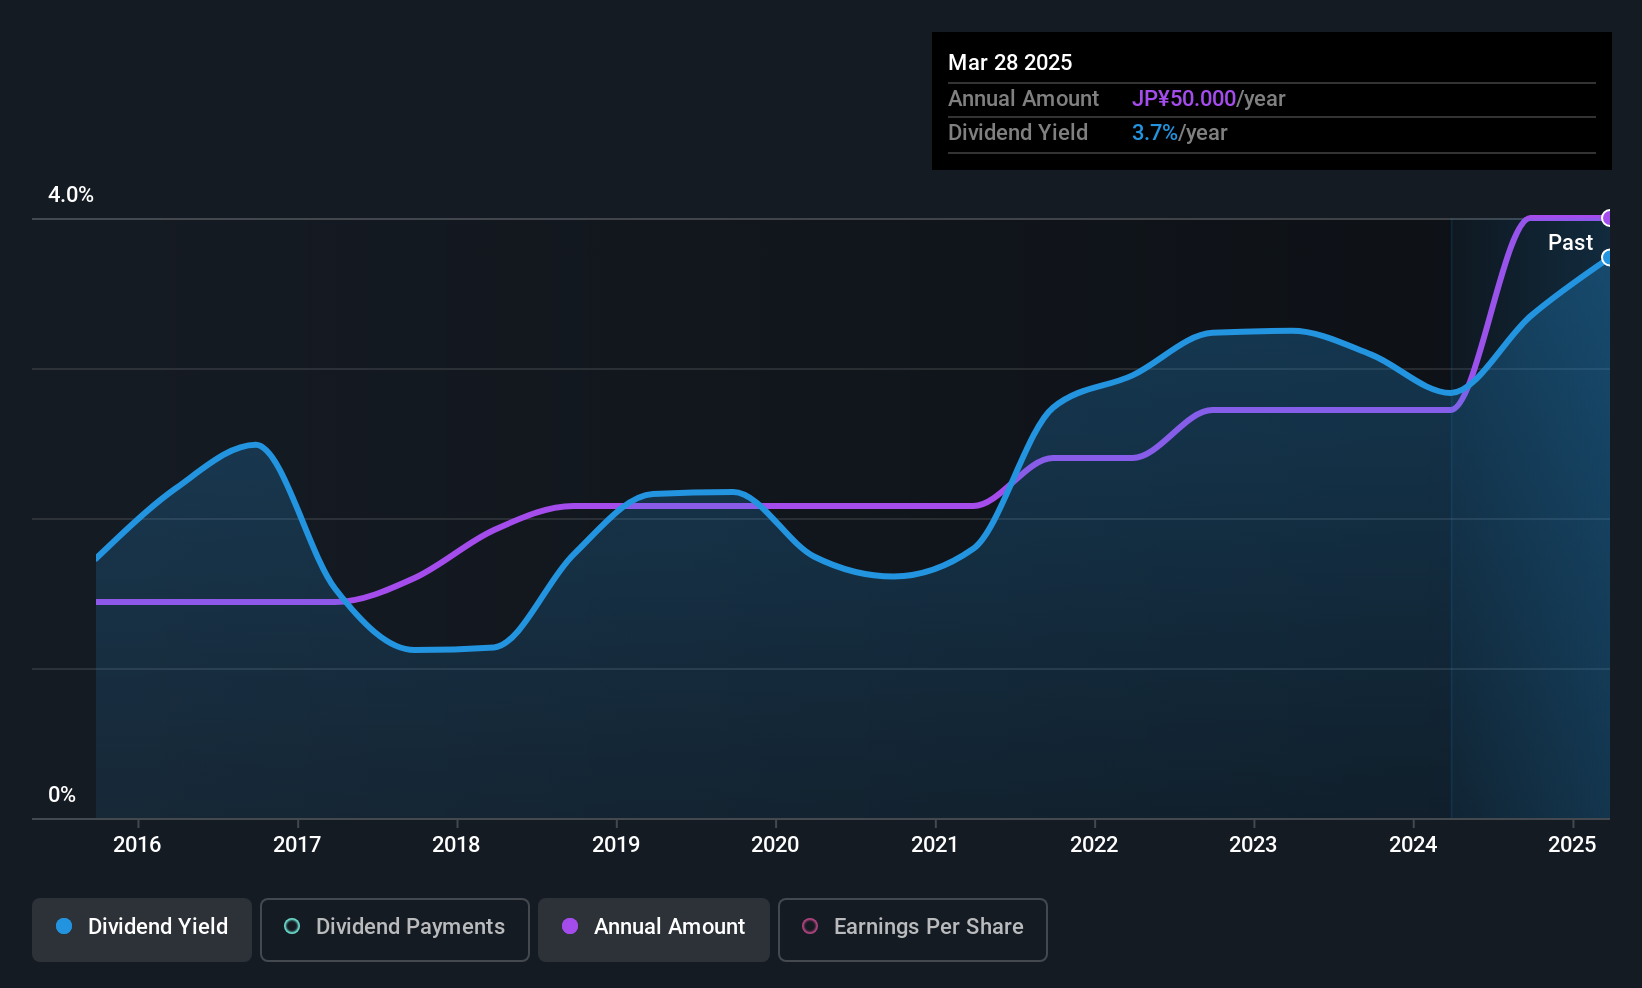Click the 4.0% y-axis label

71,195
